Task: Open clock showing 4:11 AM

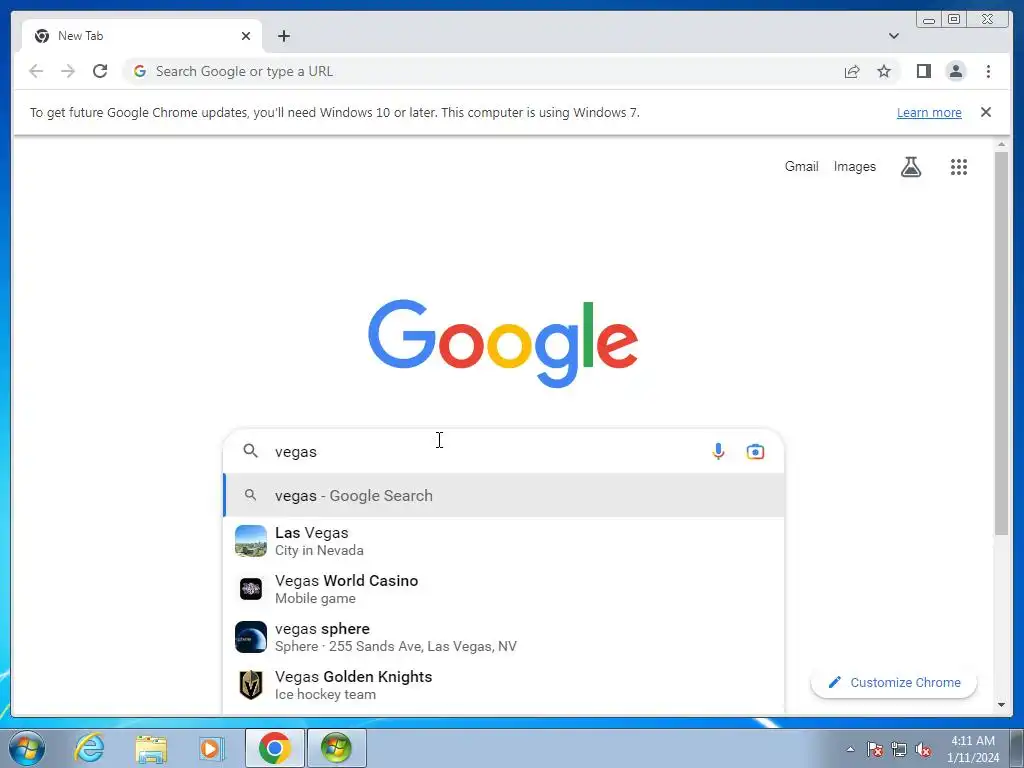Action: [x=972, y=748]
